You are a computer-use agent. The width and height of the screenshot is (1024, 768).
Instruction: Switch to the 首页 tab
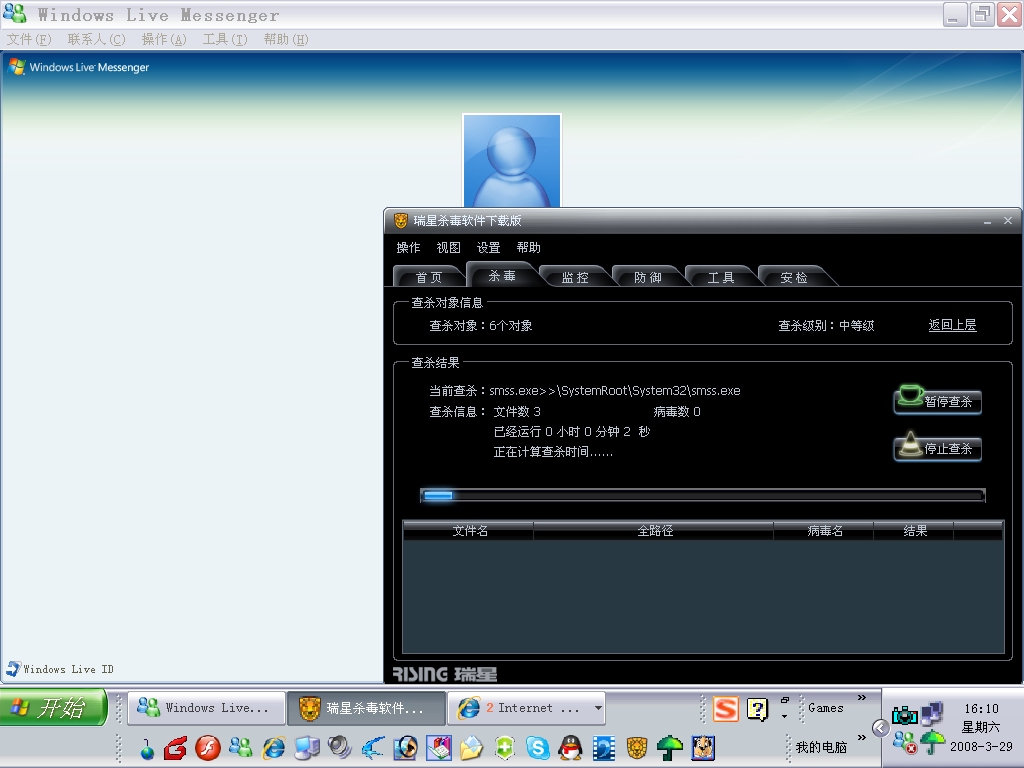pos(429,277)
